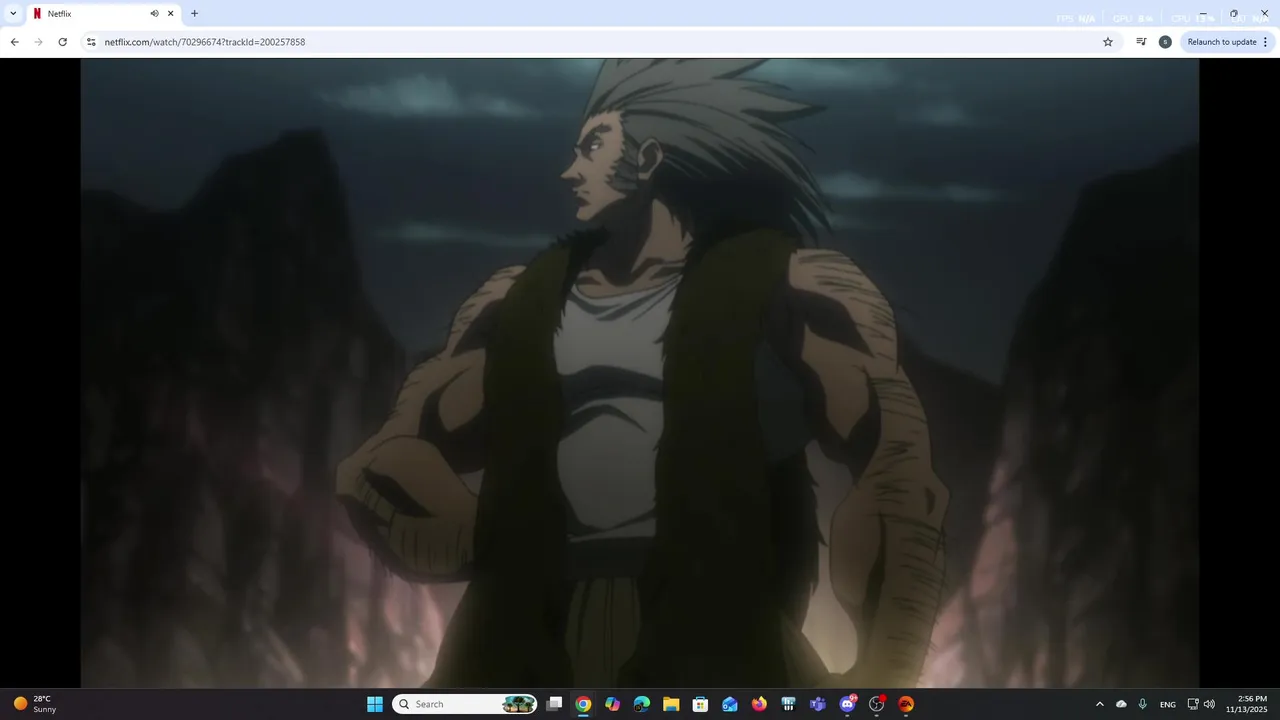Click the OneDrive cloud tray icon
Viewport: 1280px width, 720px height.
1121,704
